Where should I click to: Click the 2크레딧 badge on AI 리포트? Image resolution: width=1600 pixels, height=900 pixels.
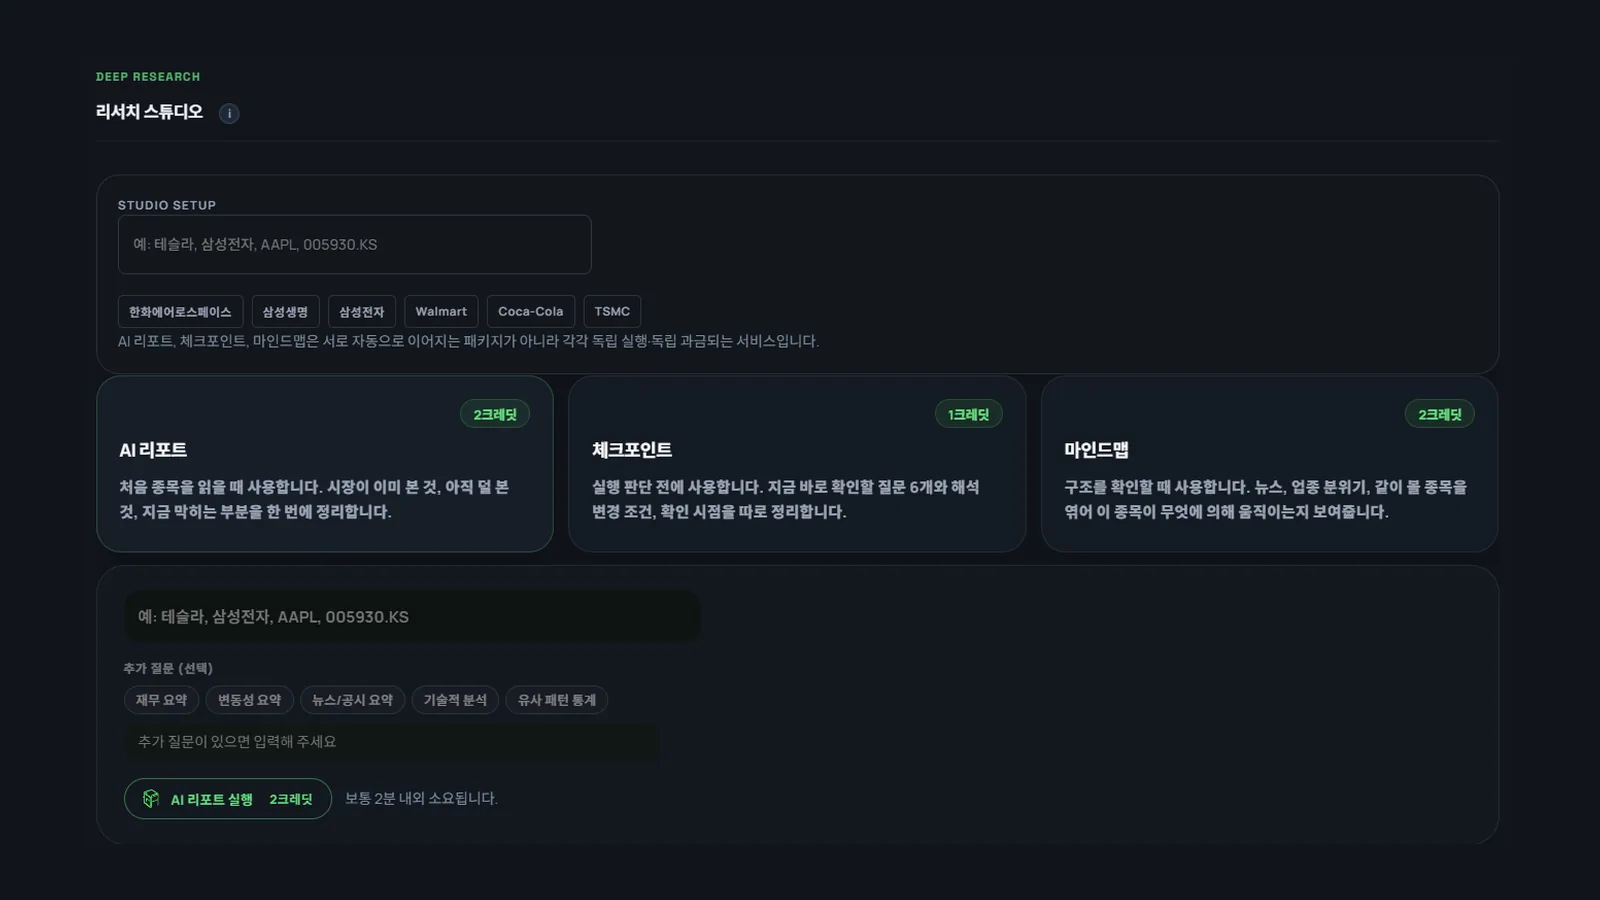494,413
